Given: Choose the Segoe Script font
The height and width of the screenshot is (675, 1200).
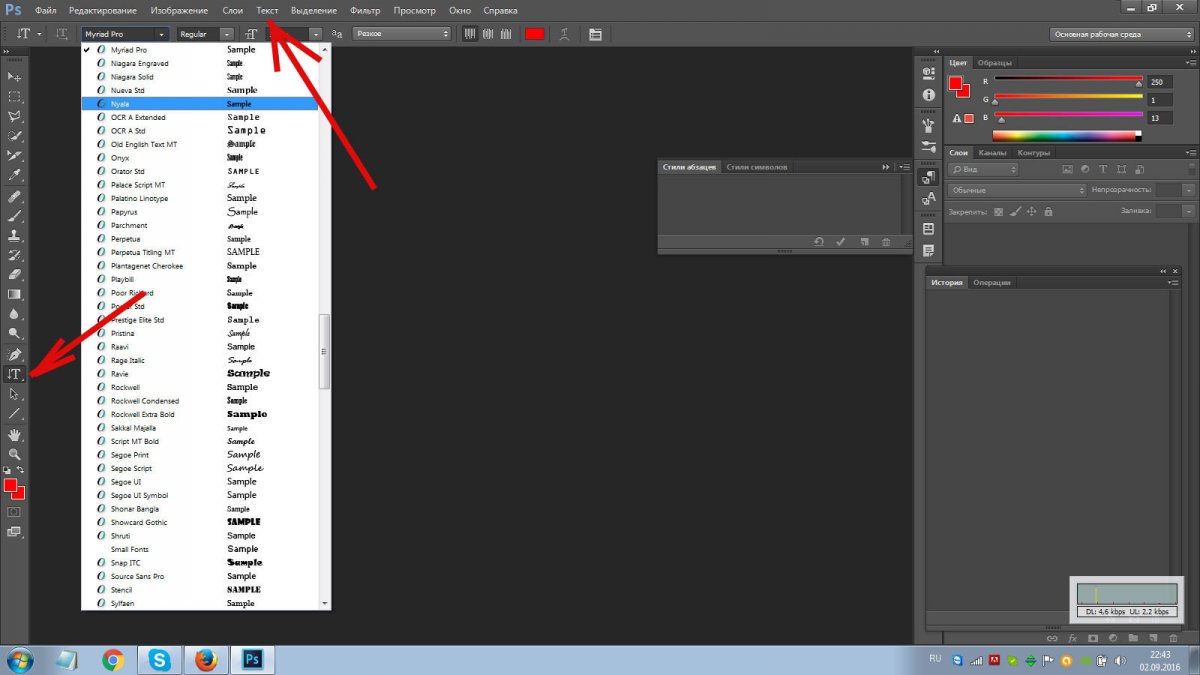Looking at the screenshot, I should point(200,468).
